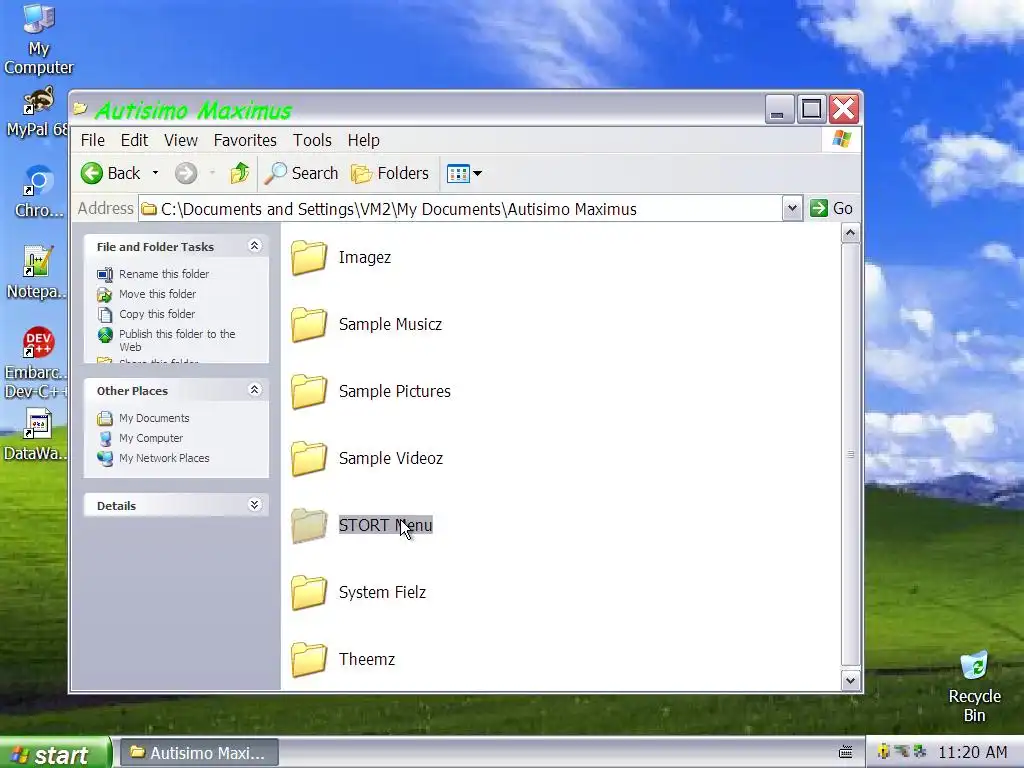This screenshot has height=768, width=1024.
Task: Expand the Address bar dropdown
Action: pyautogui.click(x=792, y=208)
